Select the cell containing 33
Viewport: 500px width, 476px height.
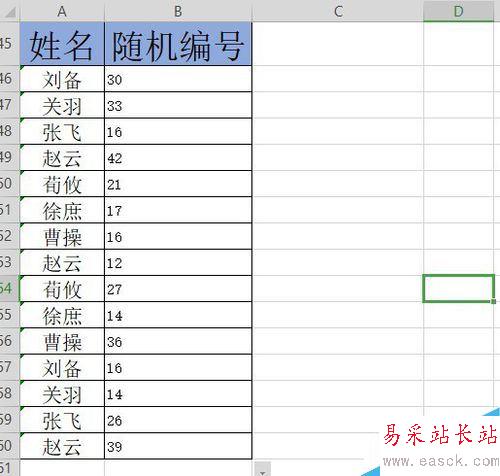click(178, 105)
